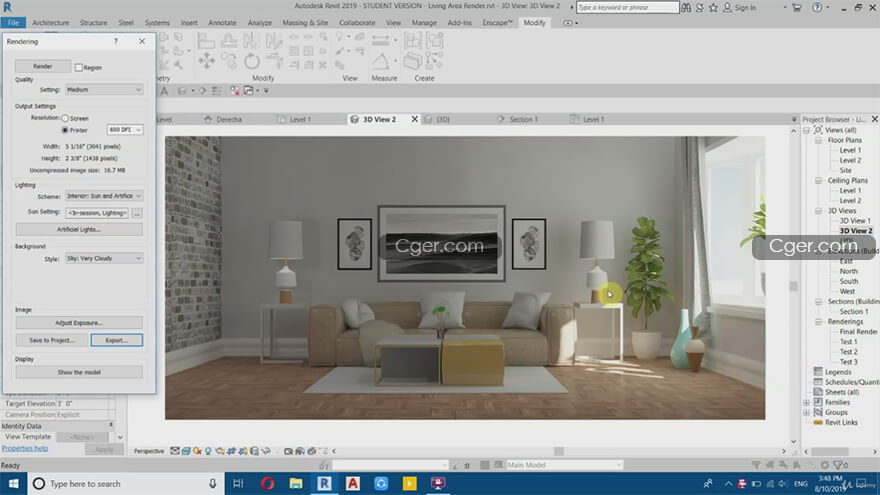Open the Main Model worksets dropdown
The height and width of the screenshot is (495, 880).
[565, 465]
